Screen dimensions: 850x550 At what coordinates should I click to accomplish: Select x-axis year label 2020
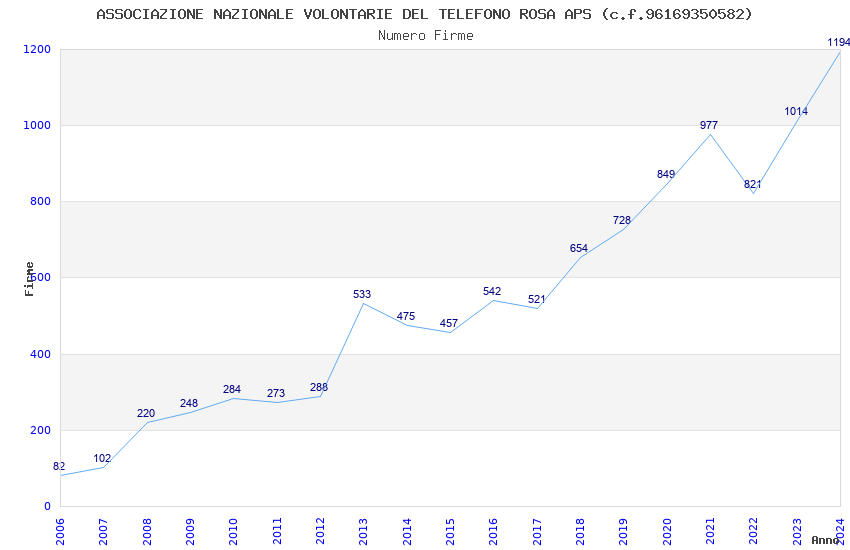(x=667, y=531)
